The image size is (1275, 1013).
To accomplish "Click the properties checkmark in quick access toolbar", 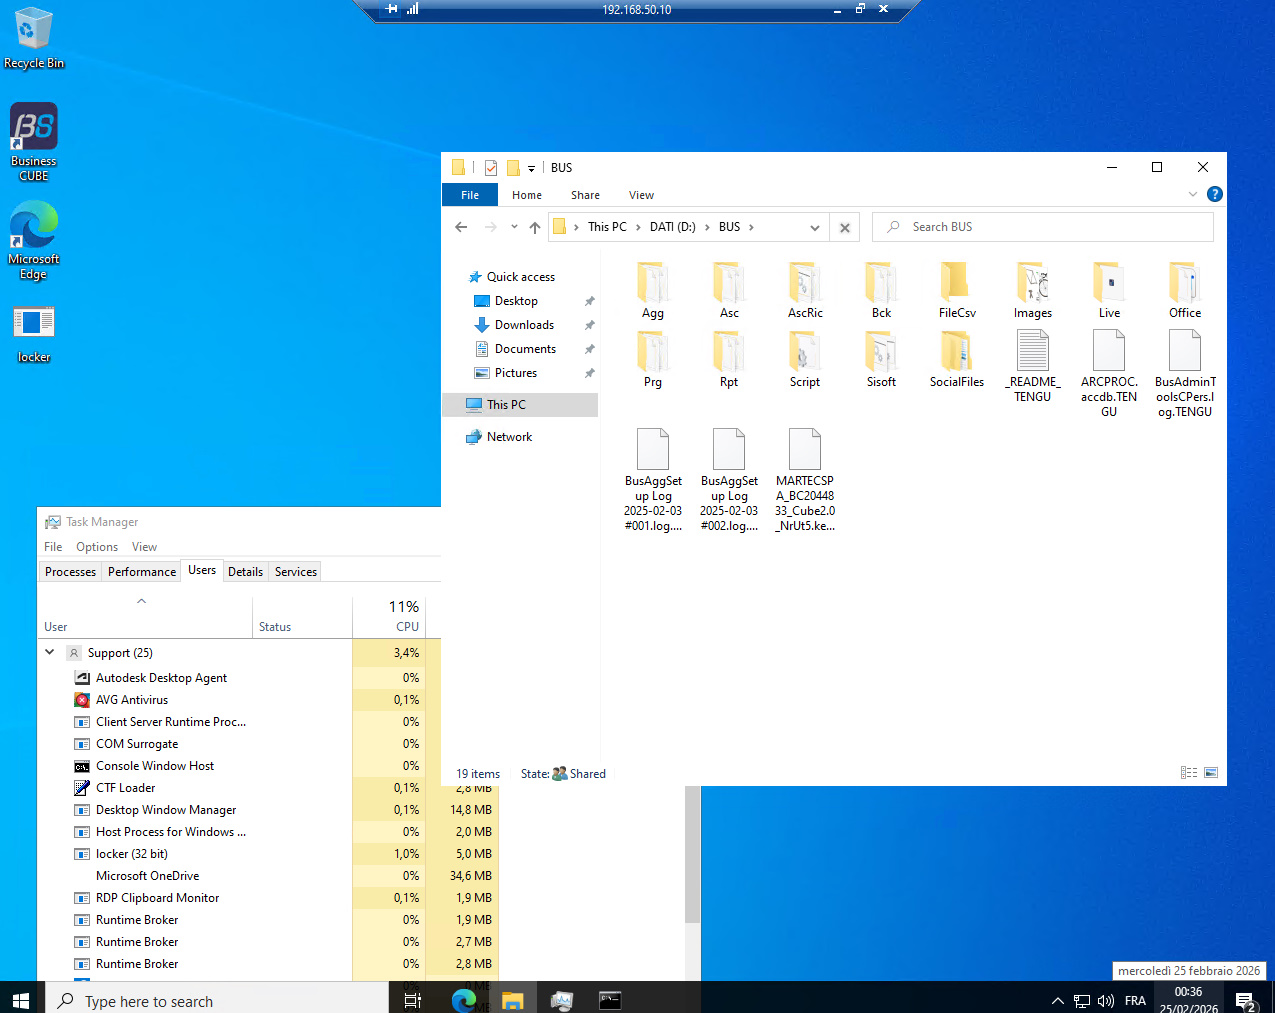I will pyautogui.click(x=491, y=168).
